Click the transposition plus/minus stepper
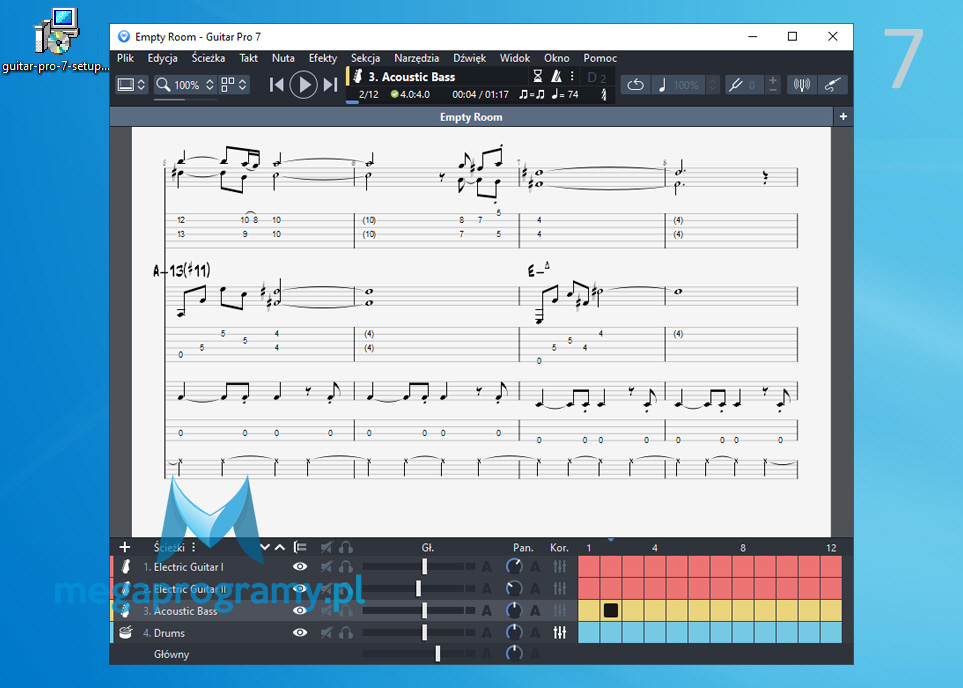 pos(773,85)
